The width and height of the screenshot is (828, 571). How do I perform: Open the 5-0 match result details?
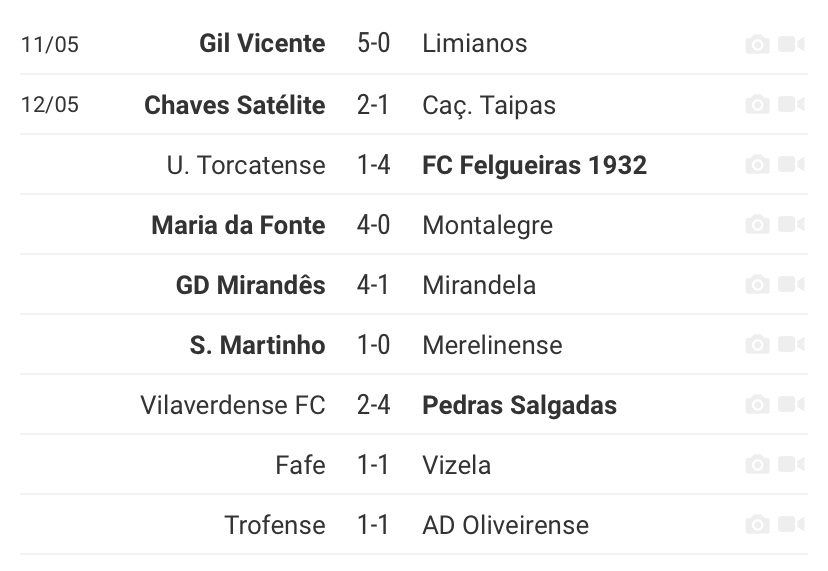(x=373, y=43)
